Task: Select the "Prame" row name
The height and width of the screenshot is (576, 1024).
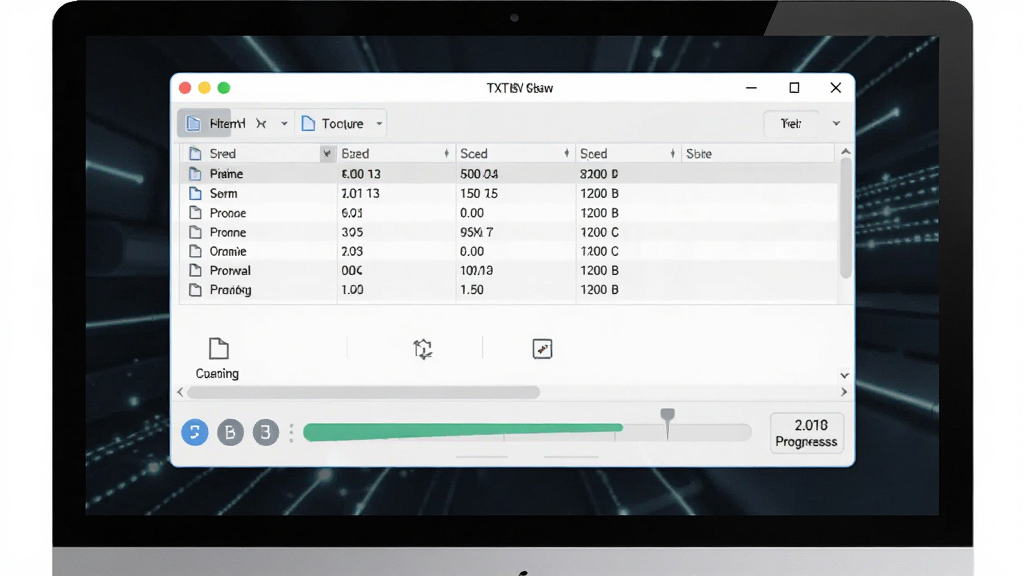Action: (x=226, y=174)
